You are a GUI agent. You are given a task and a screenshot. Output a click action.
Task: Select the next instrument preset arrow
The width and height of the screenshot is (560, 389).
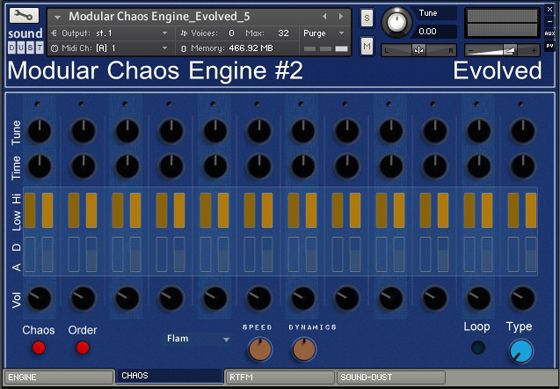[341, 16]
